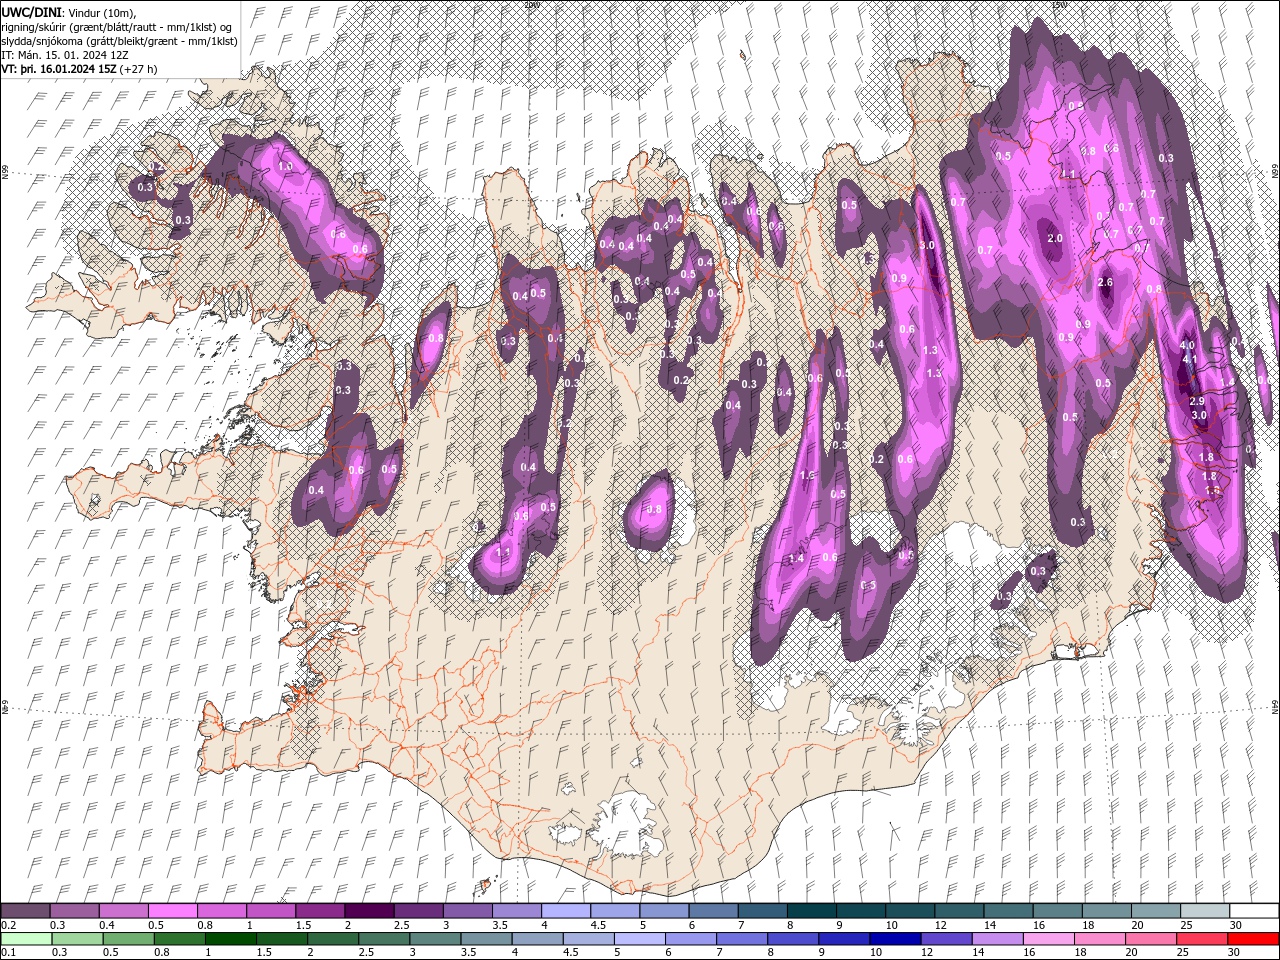Viewport: 1280px width, 960px height.
Task: Click the 0.1 label in the lower legend
Action: point(8,952)
